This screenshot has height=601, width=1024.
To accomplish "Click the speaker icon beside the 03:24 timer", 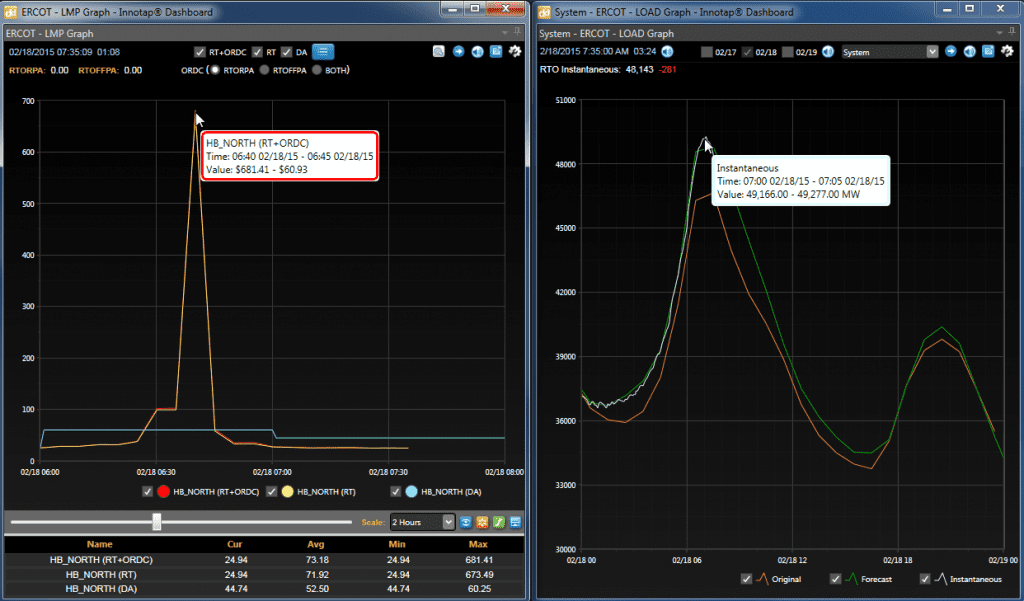I will click(x=667, y=52).
